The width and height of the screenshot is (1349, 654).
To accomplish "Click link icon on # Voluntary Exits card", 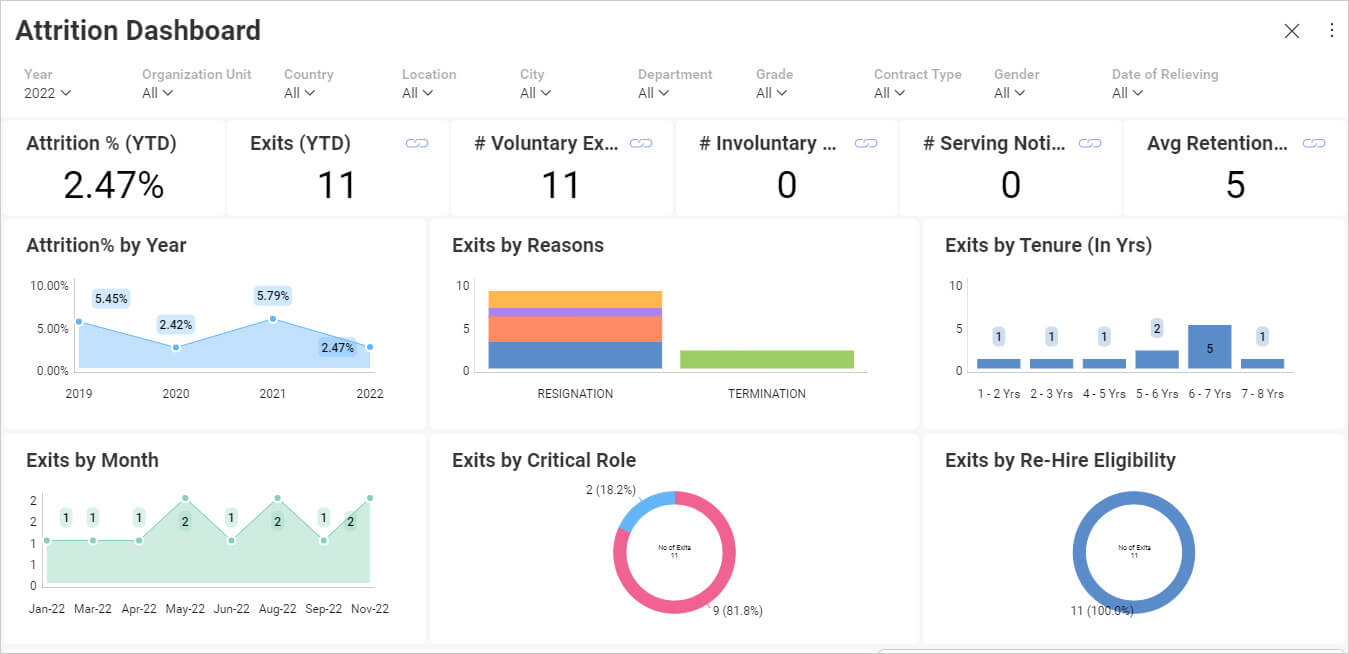I will click(641, 143).
